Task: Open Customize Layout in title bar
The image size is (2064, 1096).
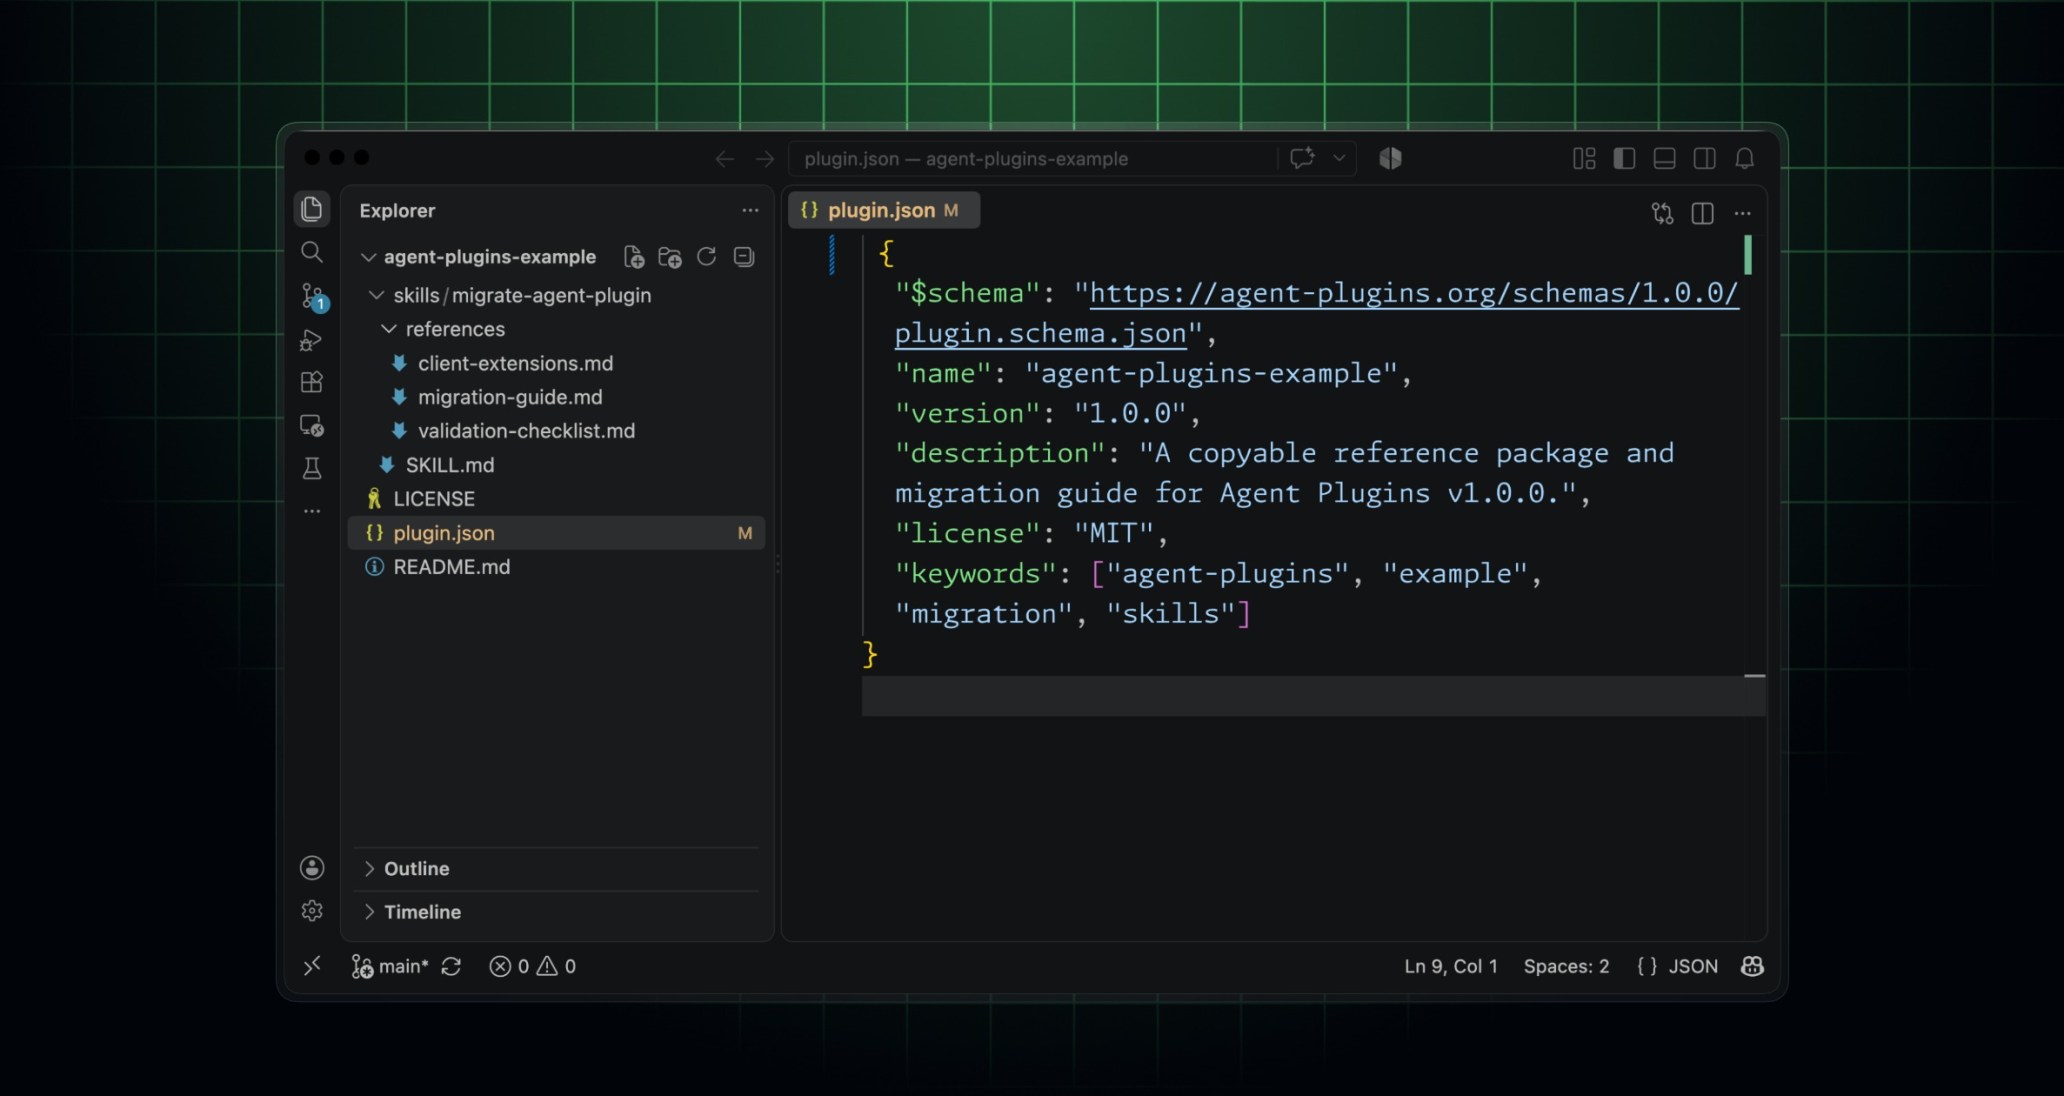Action: (1584, 158)
